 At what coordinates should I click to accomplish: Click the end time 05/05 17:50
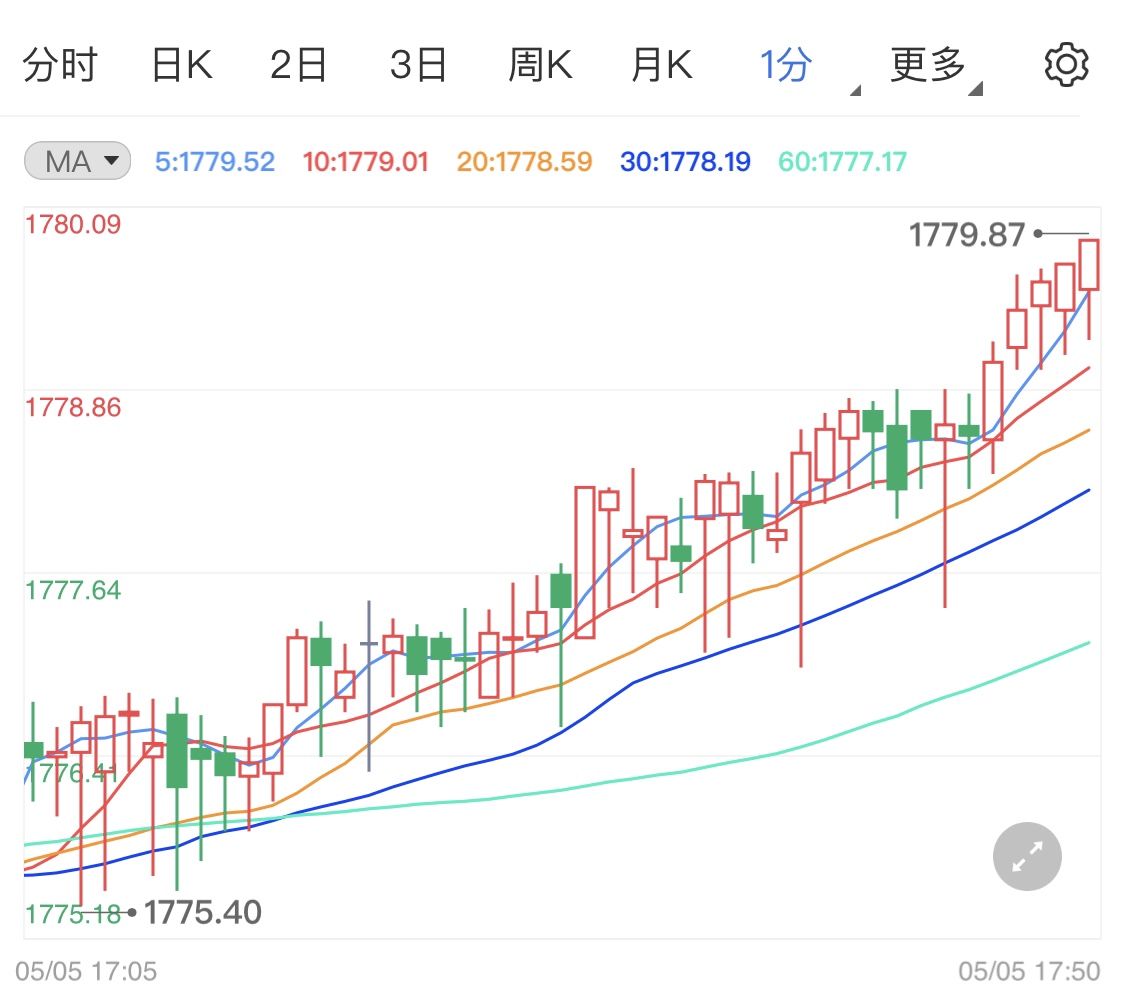[x=1029, y=971]
